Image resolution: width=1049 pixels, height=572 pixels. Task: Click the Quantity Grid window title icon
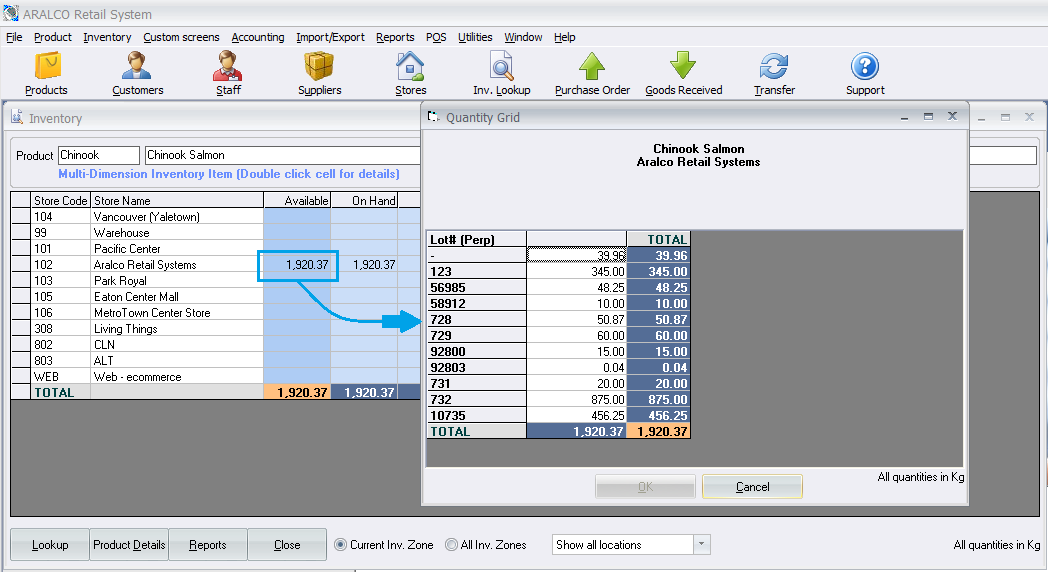click(x=433, y=116)
